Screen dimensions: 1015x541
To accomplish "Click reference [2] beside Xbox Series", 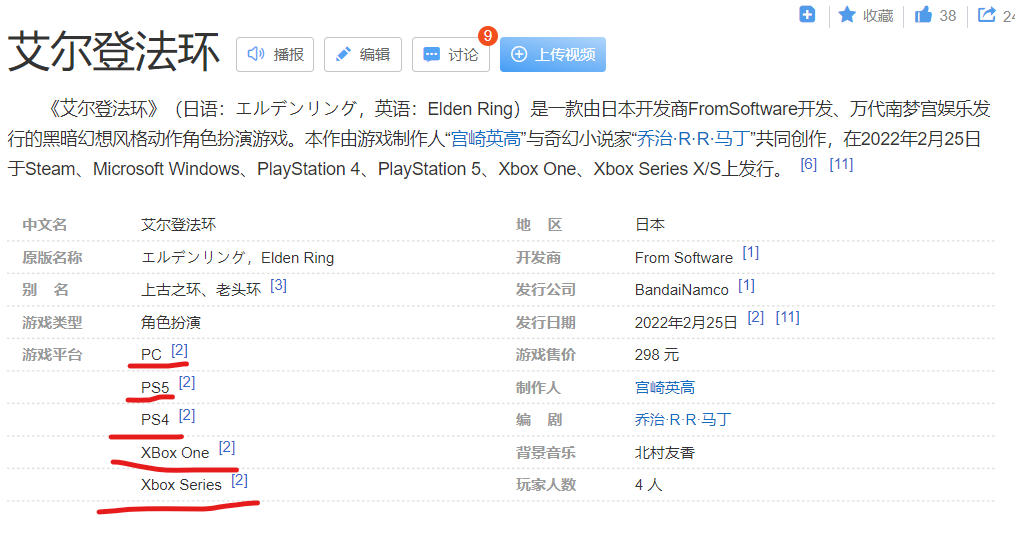I will tap(239, 480).
